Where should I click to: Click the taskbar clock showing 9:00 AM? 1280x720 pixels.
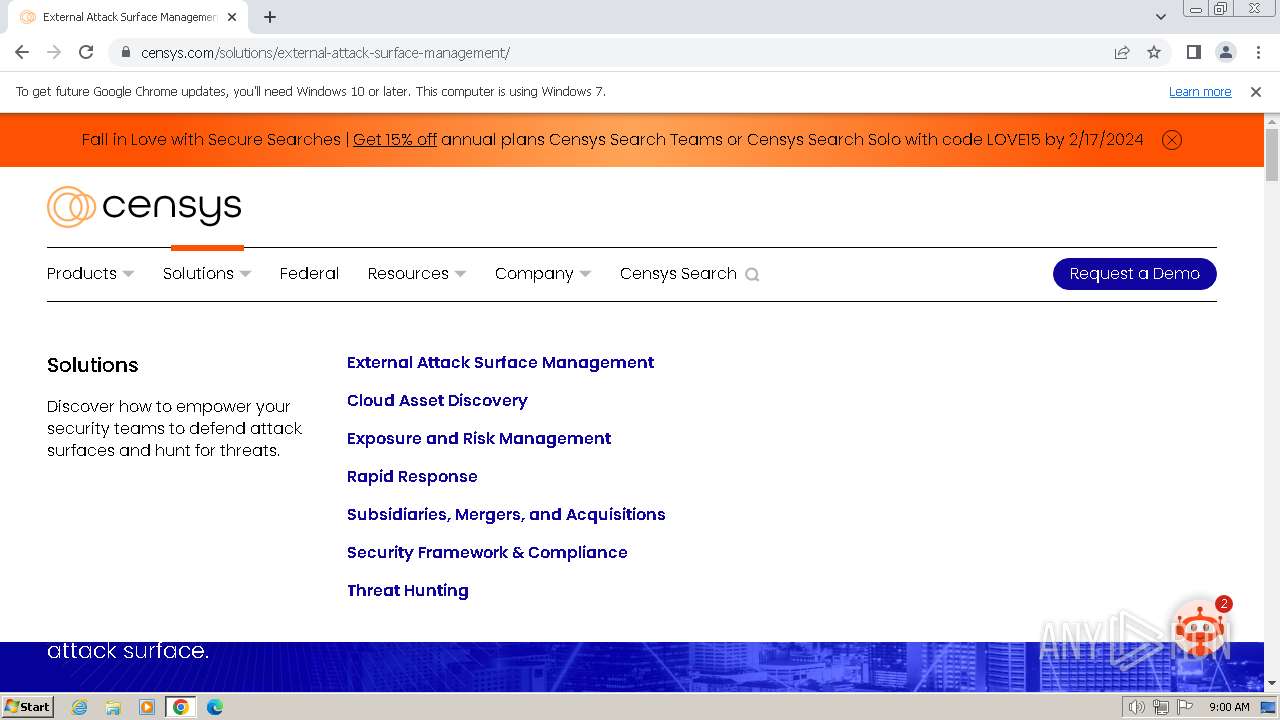[1229, 707]
